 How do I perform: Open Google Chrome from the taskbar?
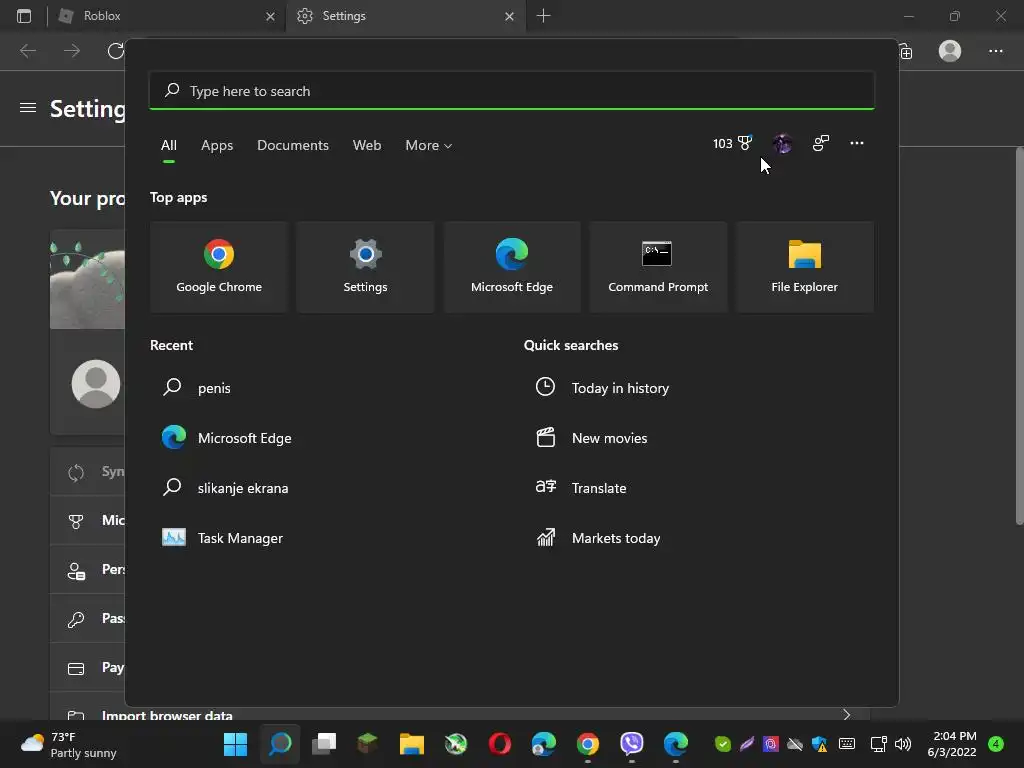588,744
